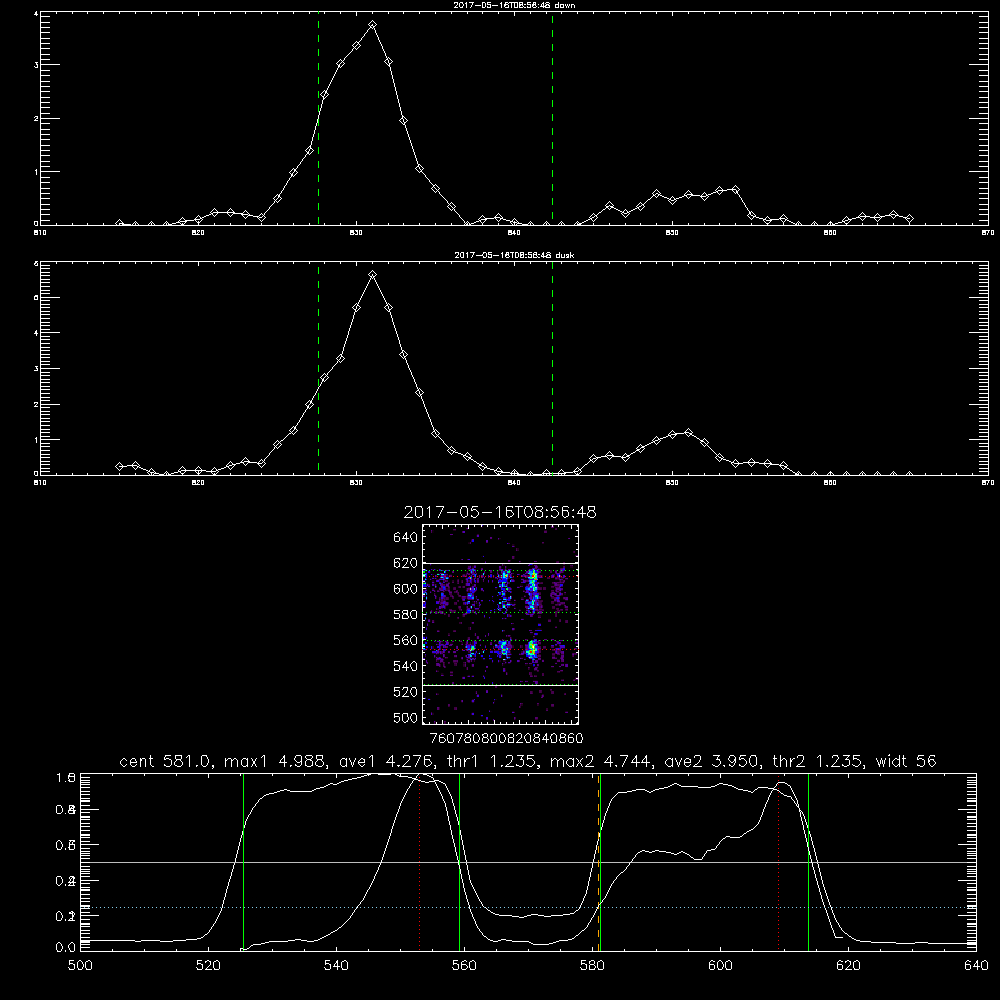Select the "thr2 1.235" statistic
The width and height of the screenshot is (1000, 1000).
click(817, 761)
